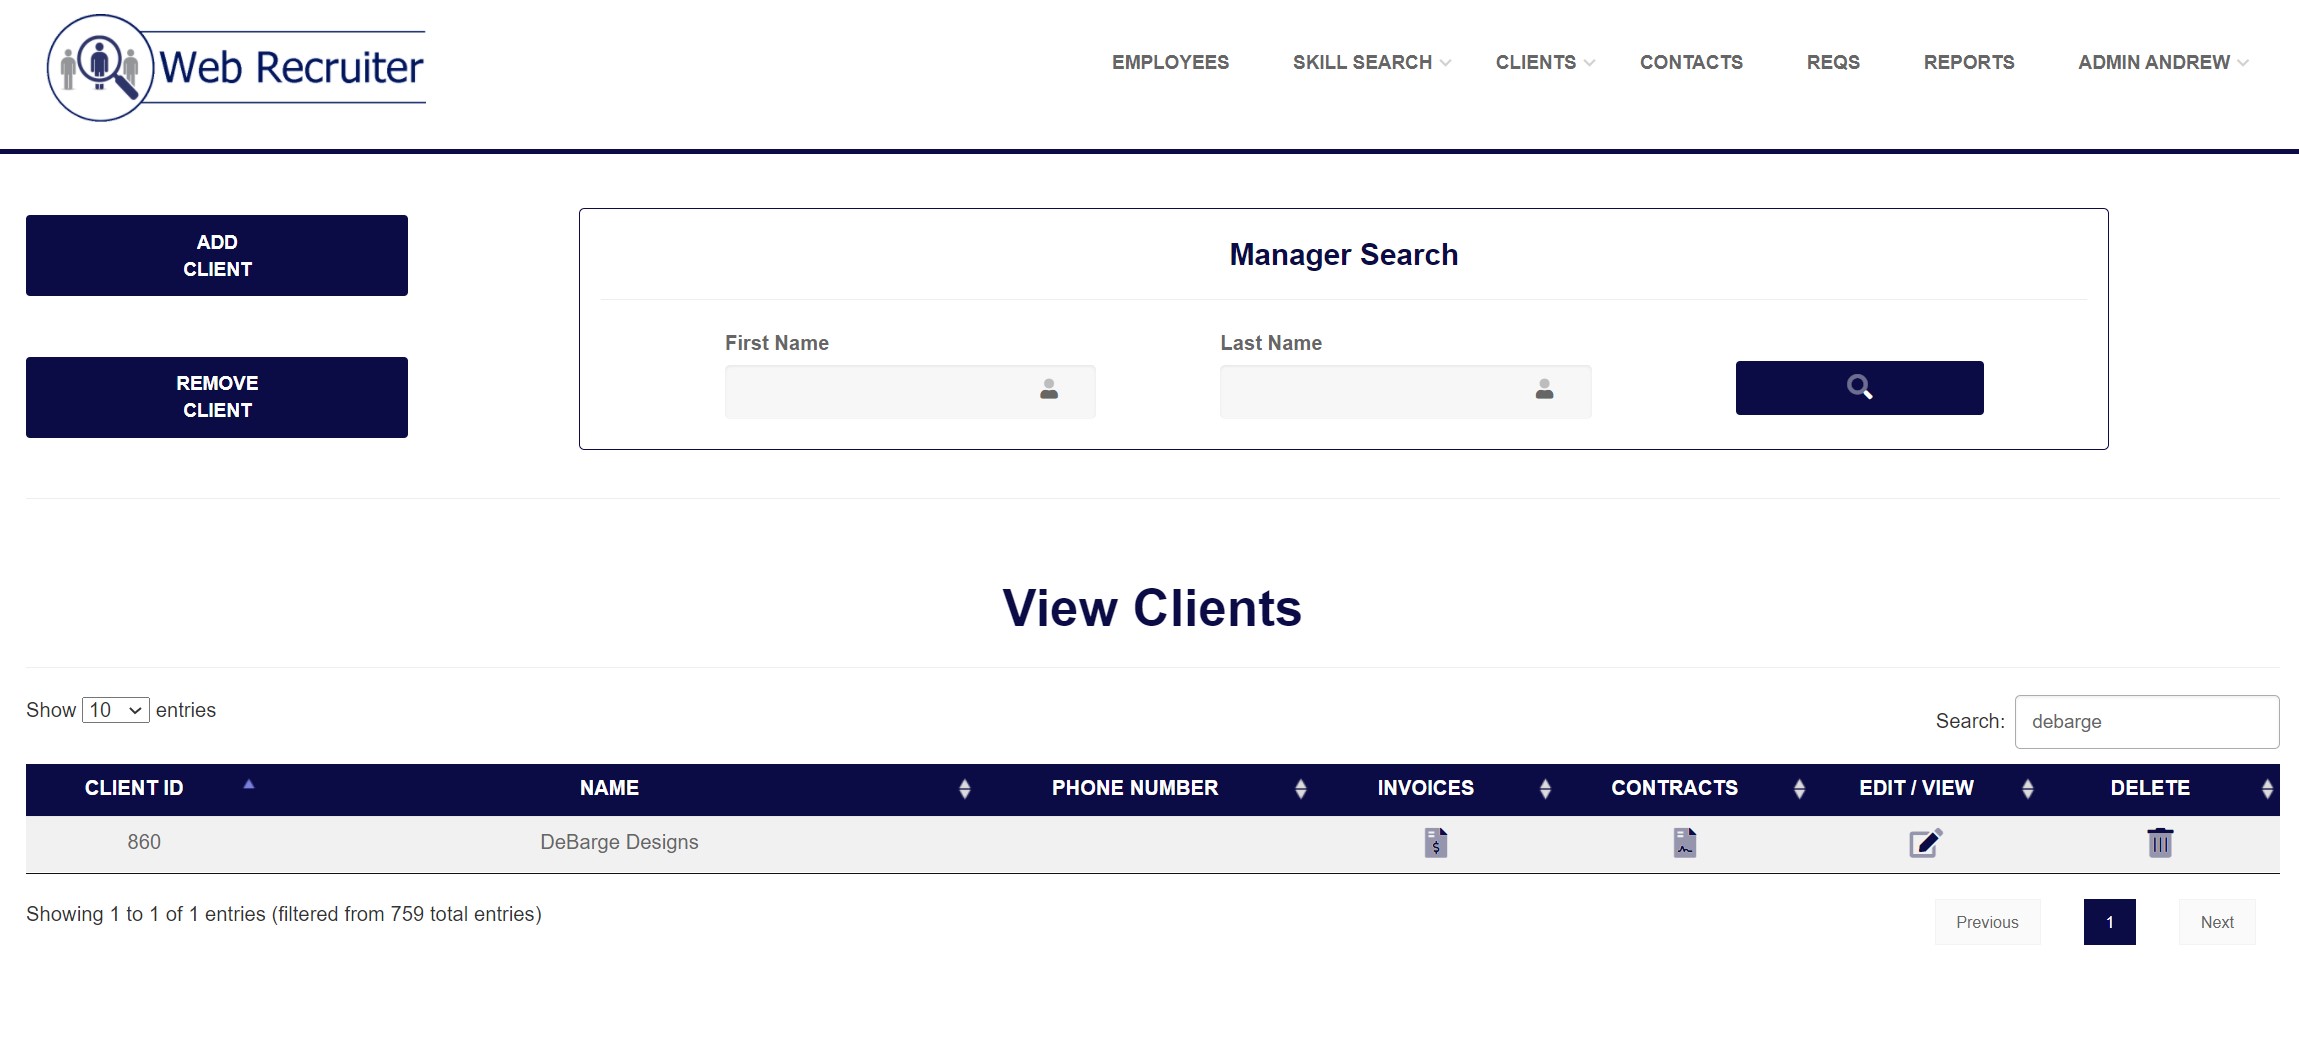The image size is (2299, 1054).
Task: Go to the Employees page
Action: 1170,62
